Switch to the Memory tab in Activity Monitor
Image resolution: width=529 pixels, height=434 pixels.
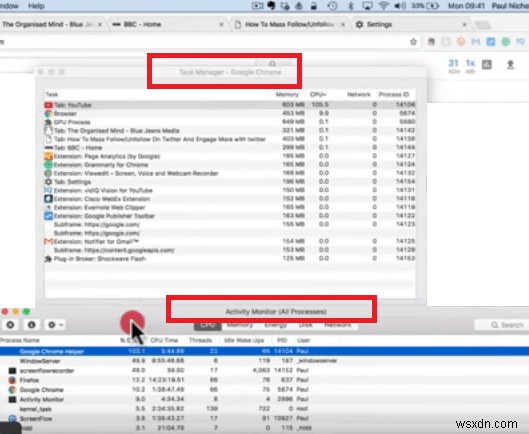point(240,325)
